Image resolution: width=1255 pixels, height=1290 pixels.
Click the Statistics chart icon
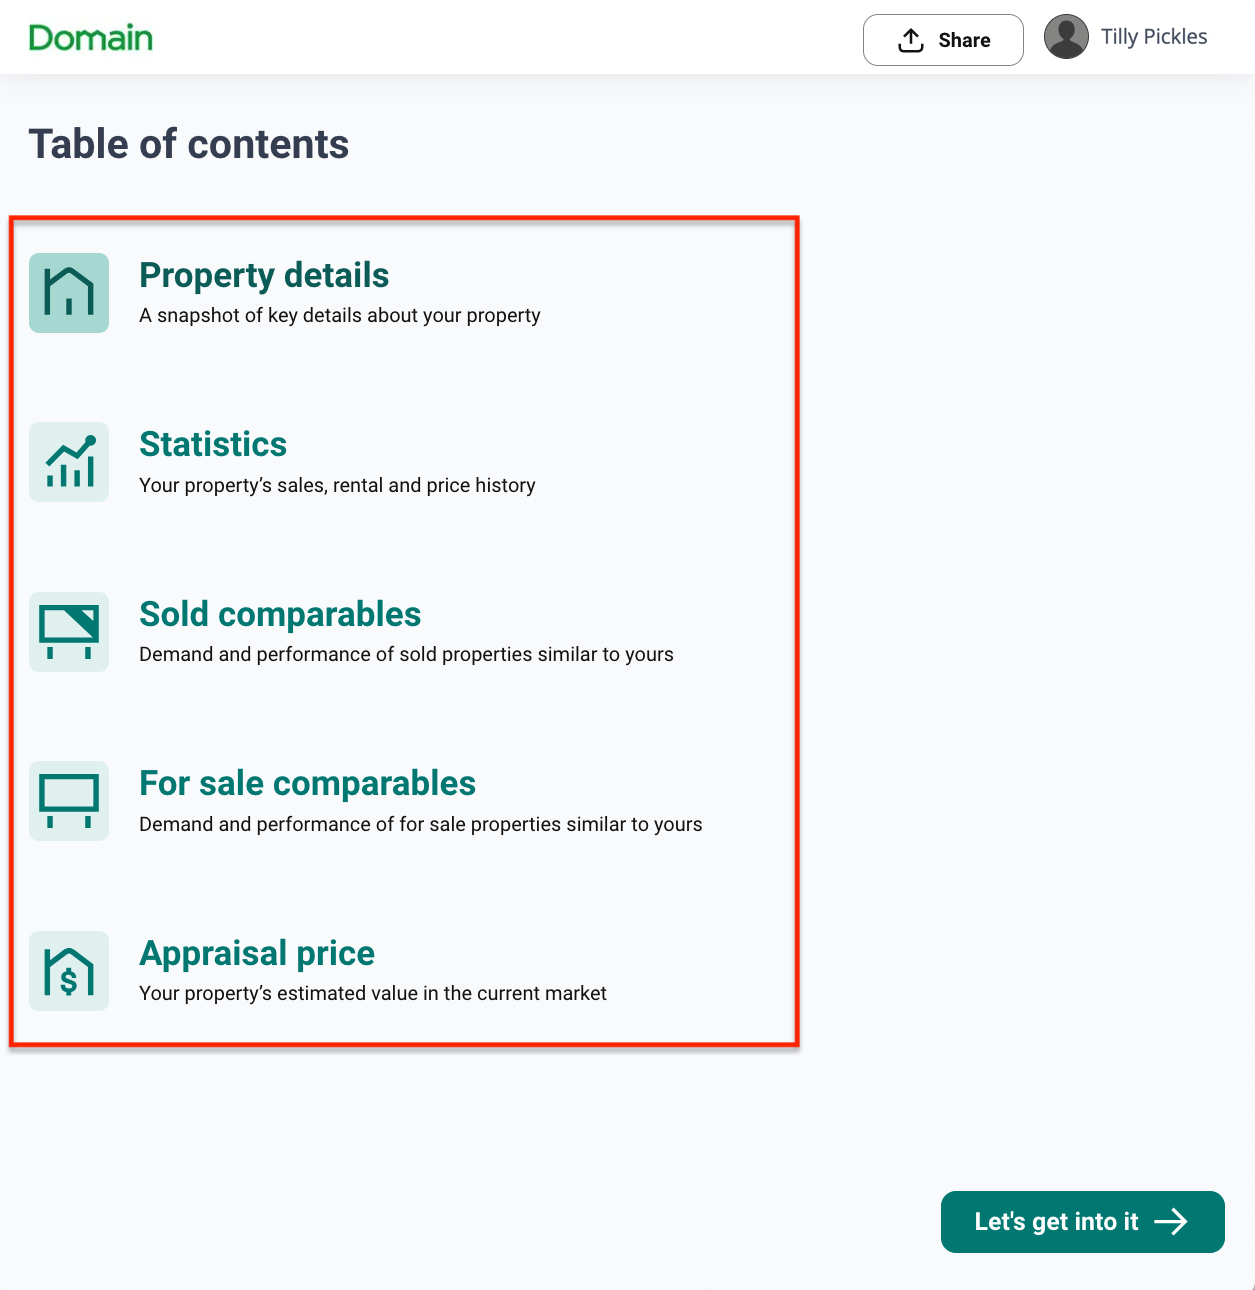pos(69,462)
